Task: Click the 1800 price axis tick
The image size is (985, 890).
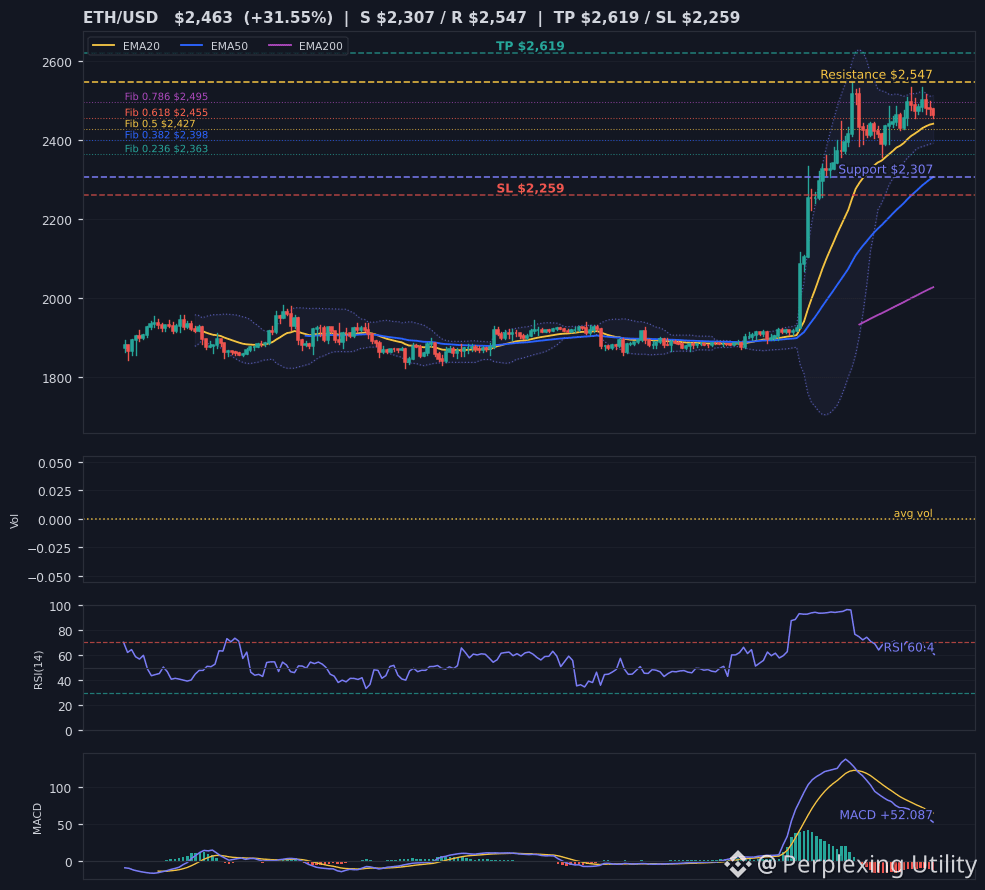Action: (57, 378)
